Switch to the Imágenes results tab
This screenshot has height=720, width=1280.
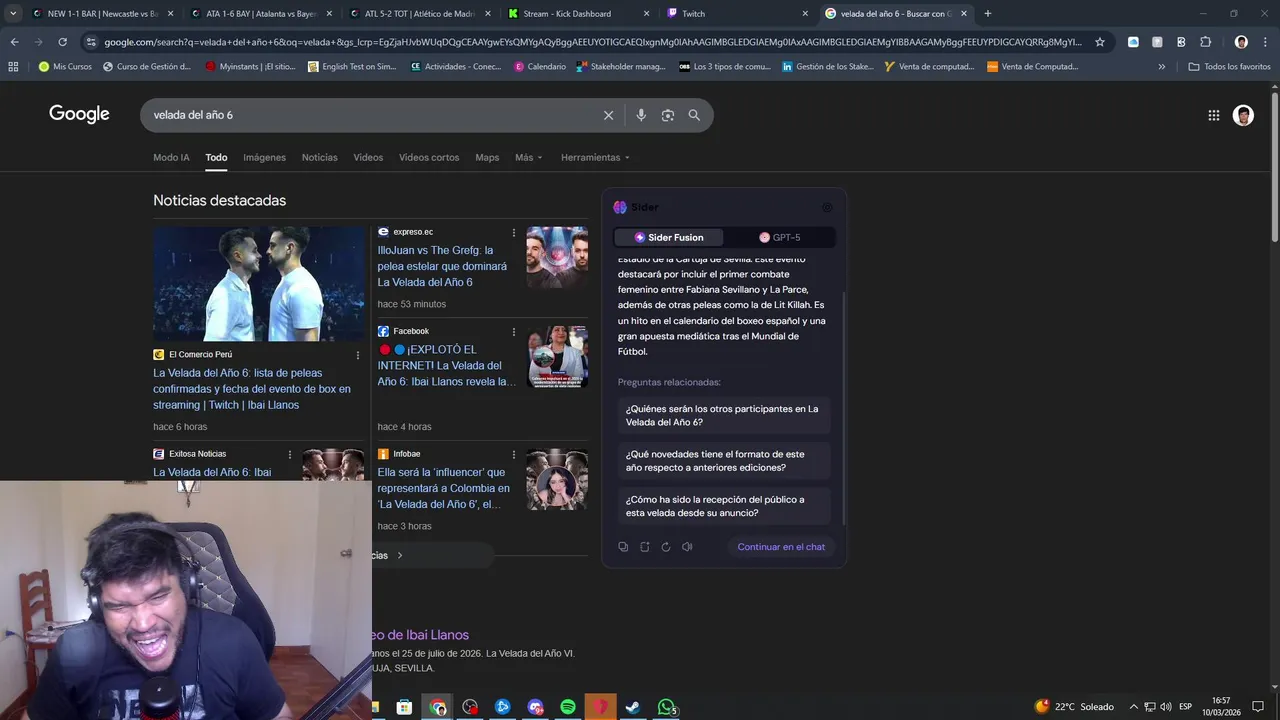point(264,158)
